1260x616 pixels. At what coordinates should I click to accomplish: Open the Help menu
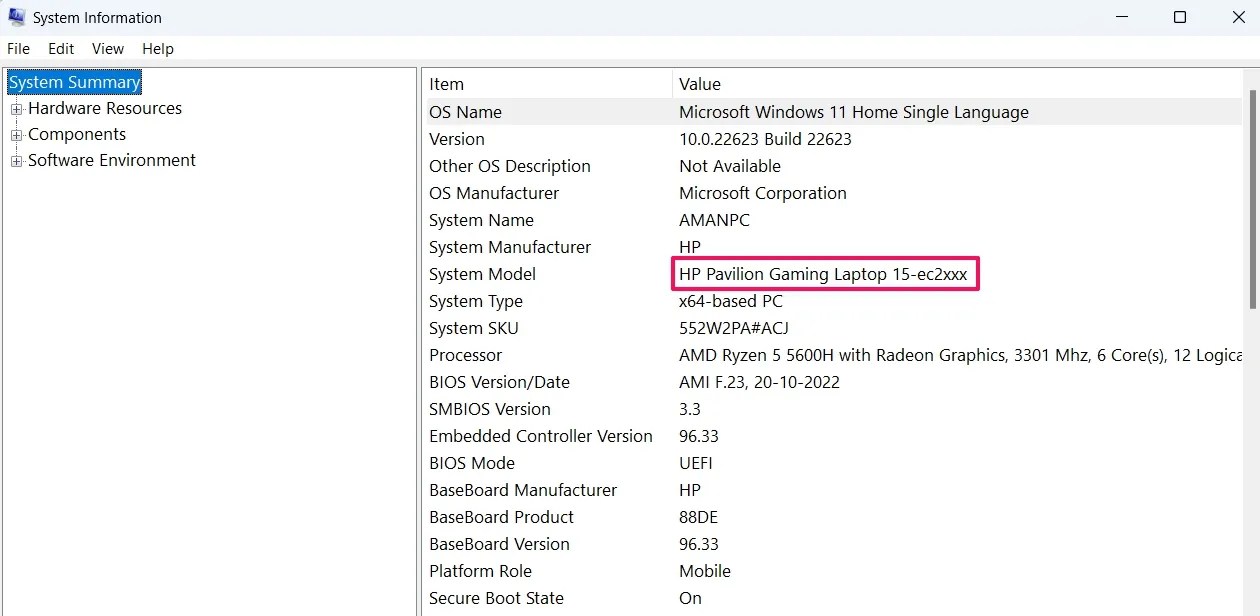point(158,48)
